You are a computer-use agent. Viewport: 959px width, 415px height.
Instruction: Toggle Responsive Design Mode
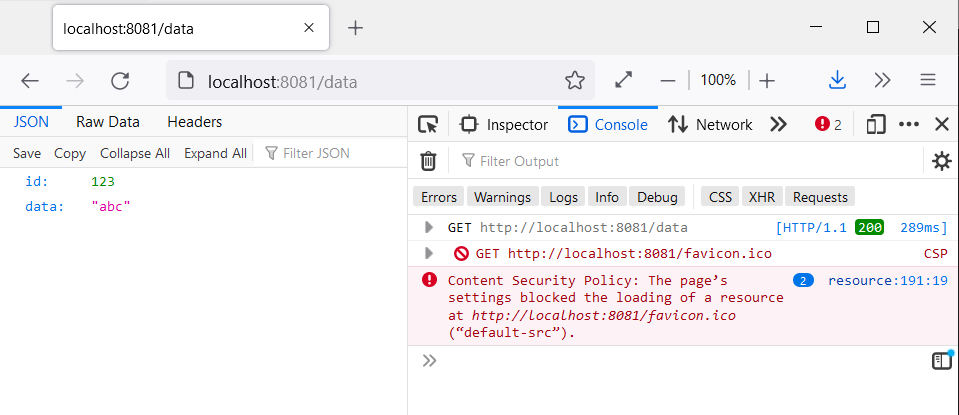876,125
